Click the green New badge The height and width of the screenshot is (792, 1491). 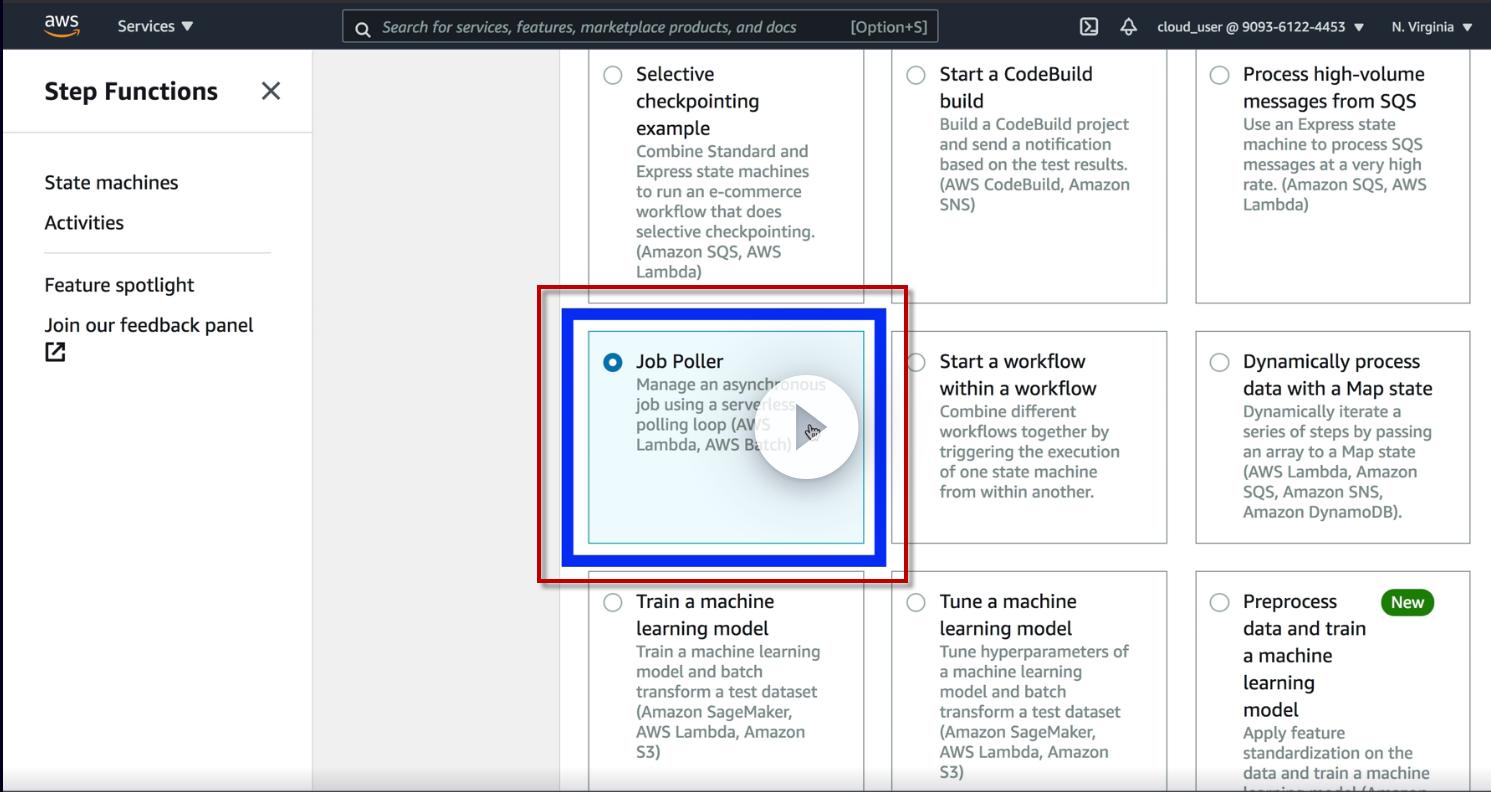pyautogui.click(x=1407, y=602)
